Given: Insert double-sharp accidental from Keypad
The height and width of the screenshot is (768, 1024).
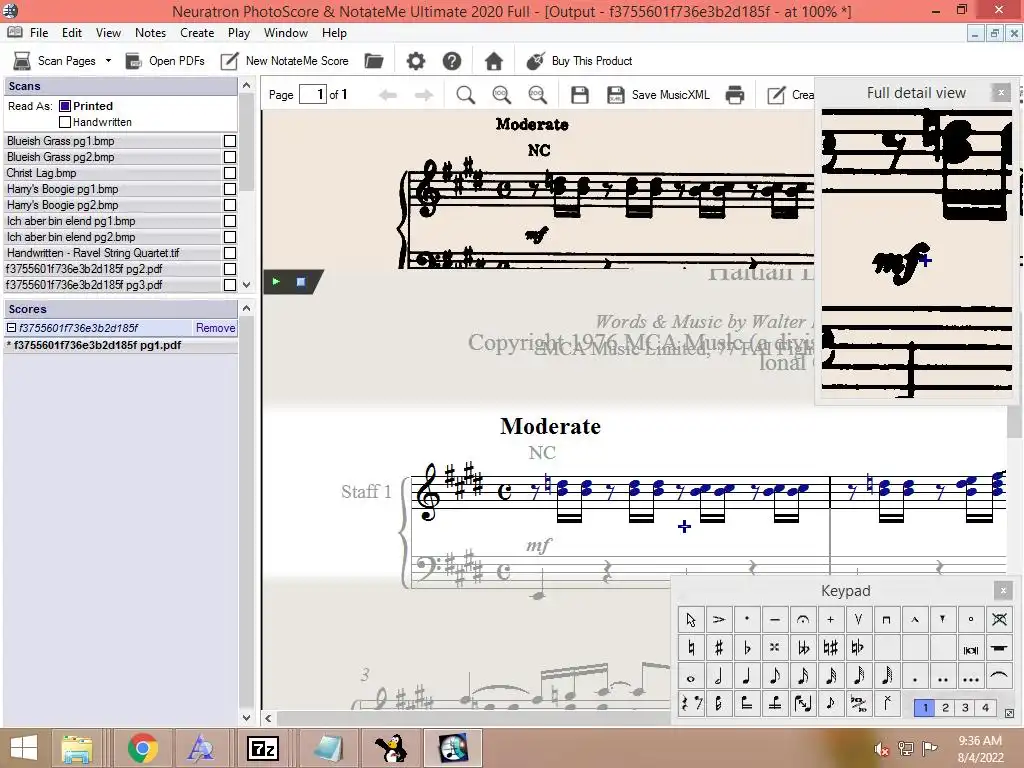Looking at the screenshot, I should (775, 647).
